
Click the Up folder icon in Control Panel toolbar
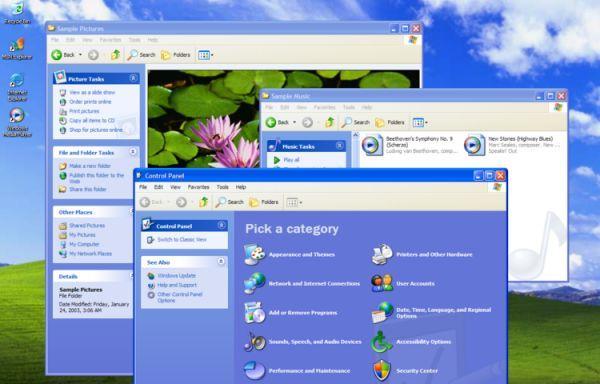tap(204, 202)
